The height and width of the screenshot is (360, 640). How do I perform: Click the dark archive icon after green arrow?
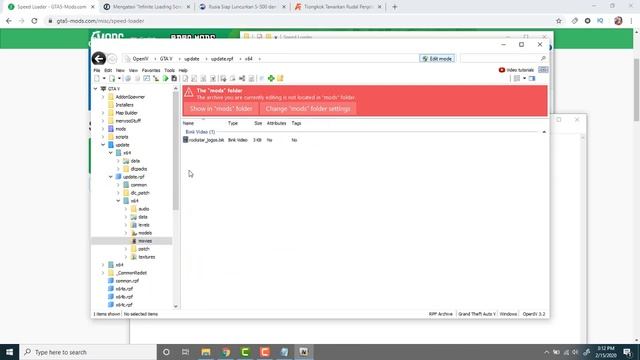point(174,78)
